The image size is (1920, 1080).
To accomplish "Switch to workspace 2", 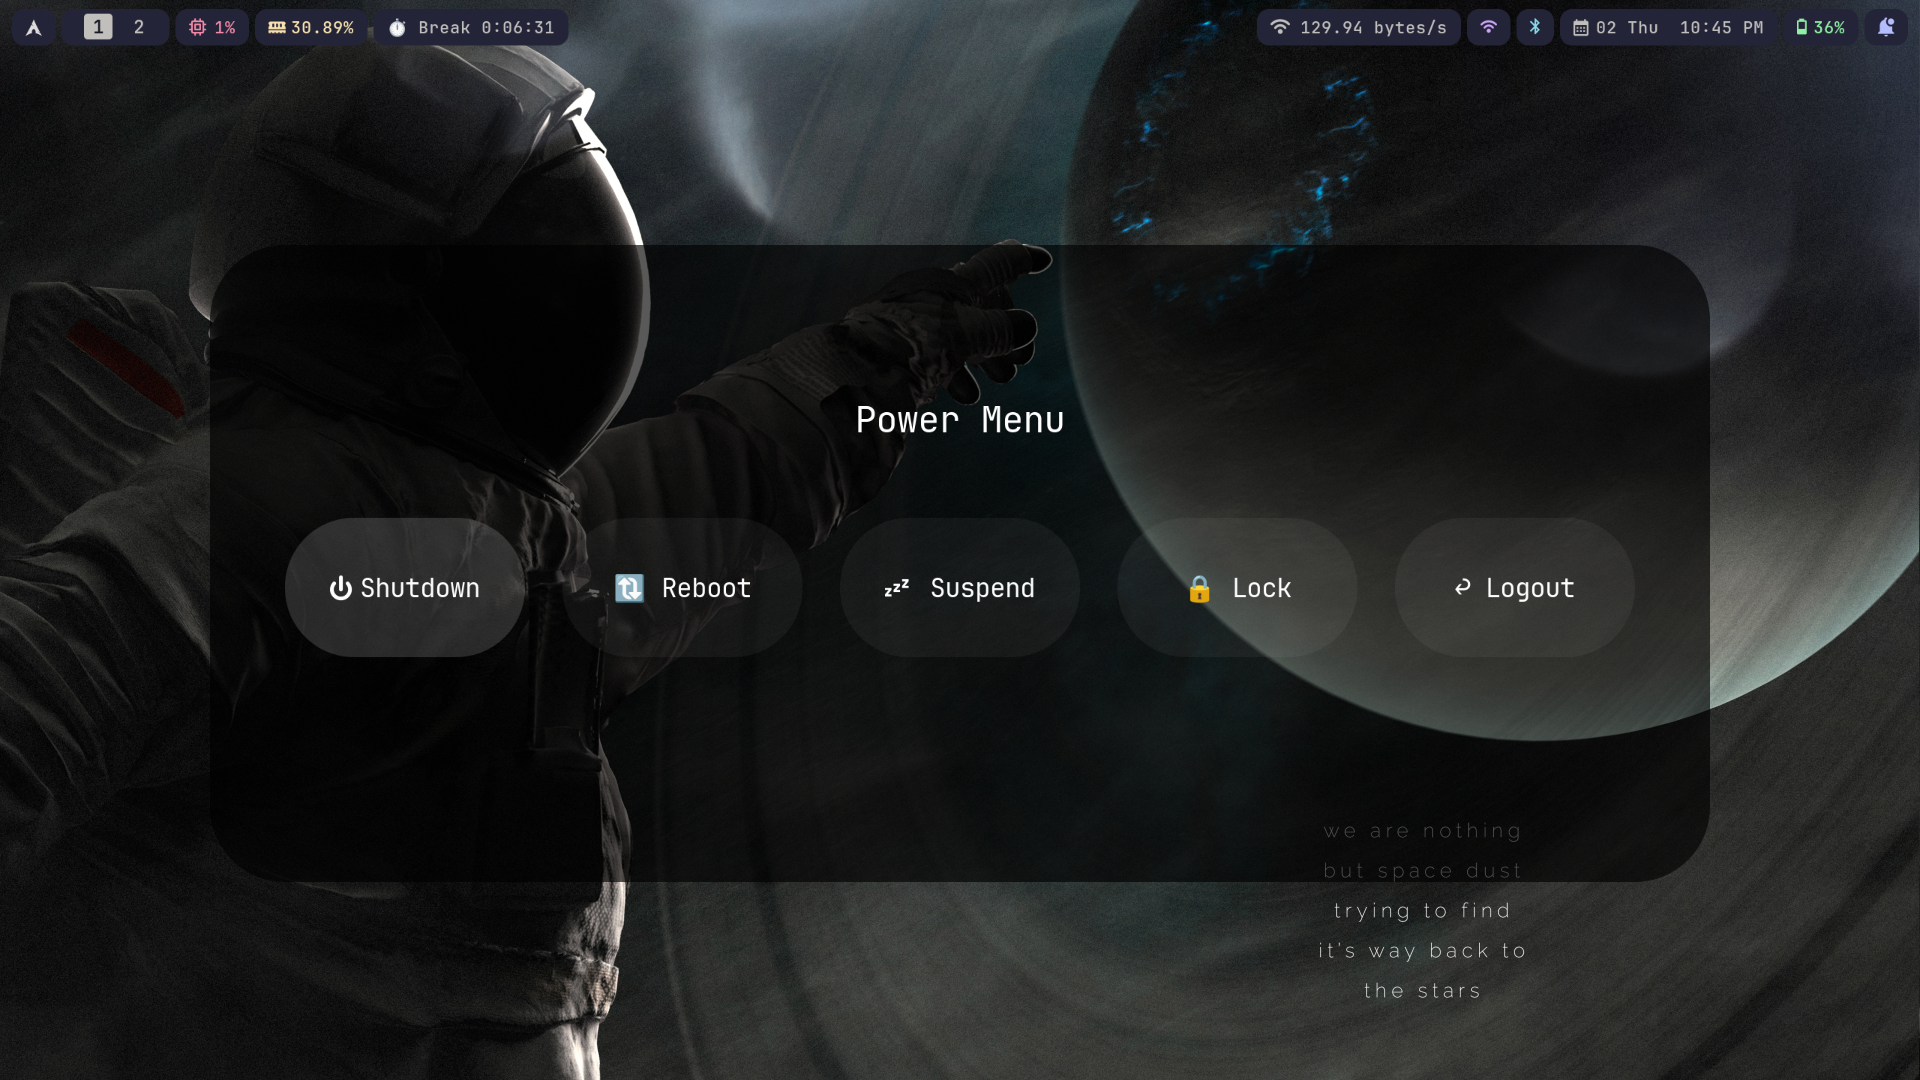I will point(139,27).
